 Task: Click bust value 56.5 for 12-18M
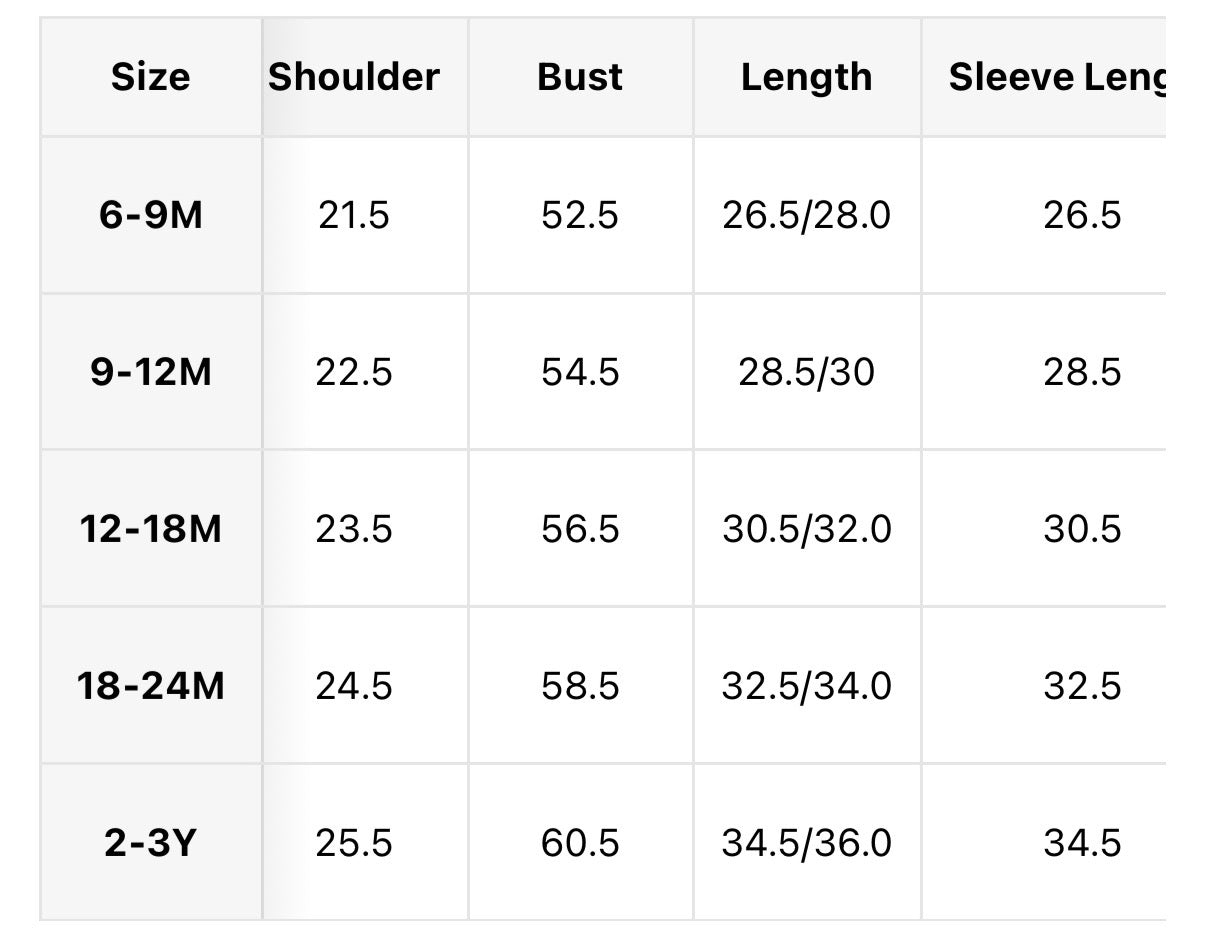(x=580, y=529)
